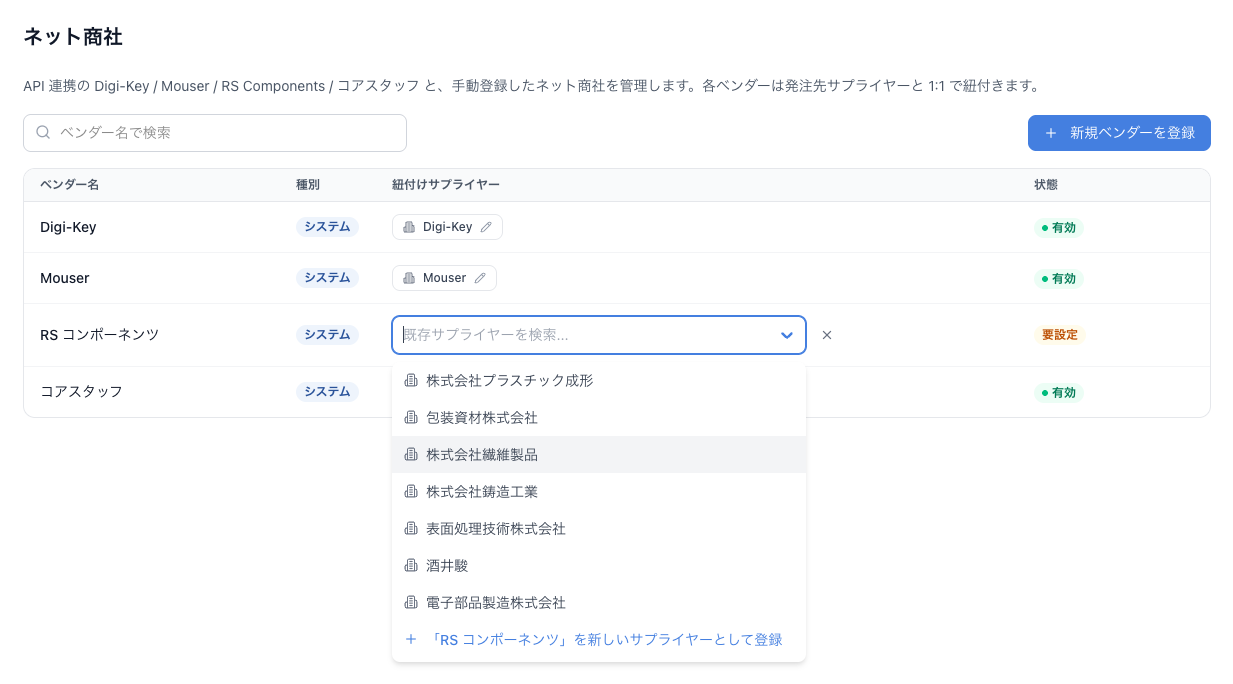Click building icon in Mouser supplier chip
This screenshot has height=684, width=1233.
point(409,278)
